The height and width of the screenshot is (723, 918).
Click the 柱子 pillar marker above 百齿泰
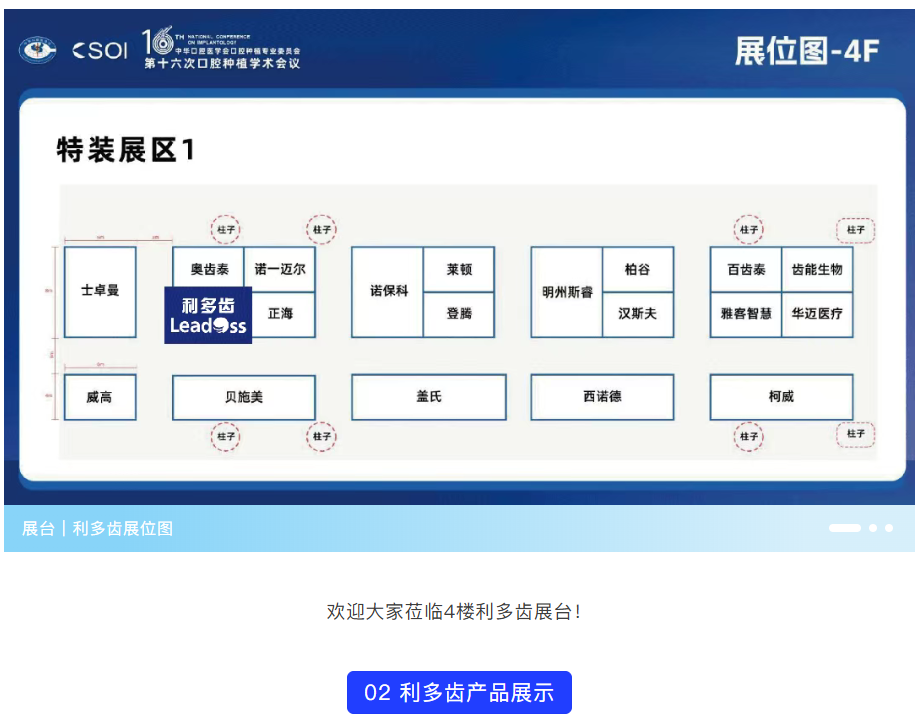(749, 229)
